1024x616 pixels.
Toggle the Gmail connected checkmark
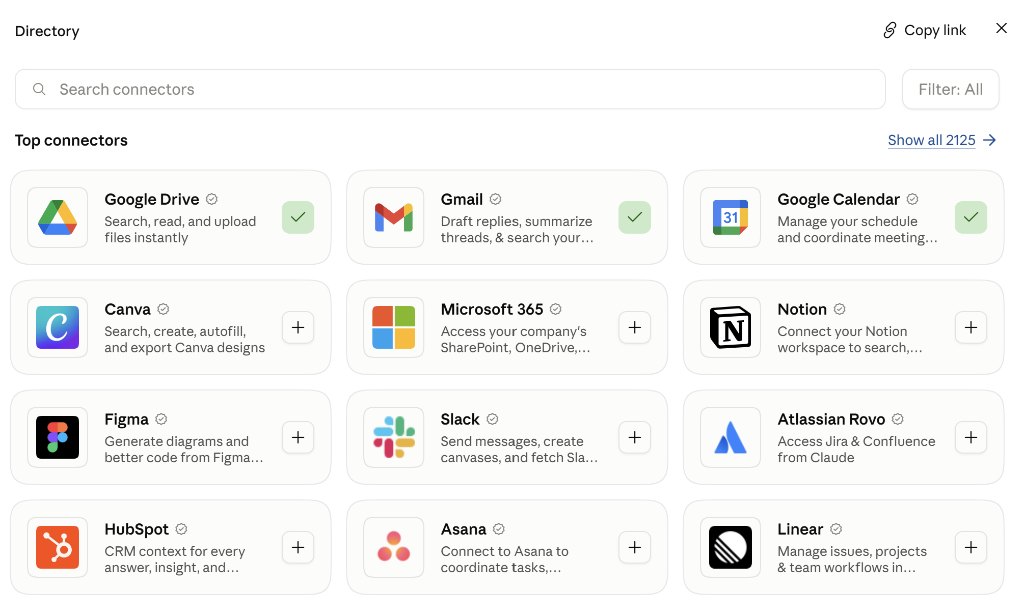[635, 218]
